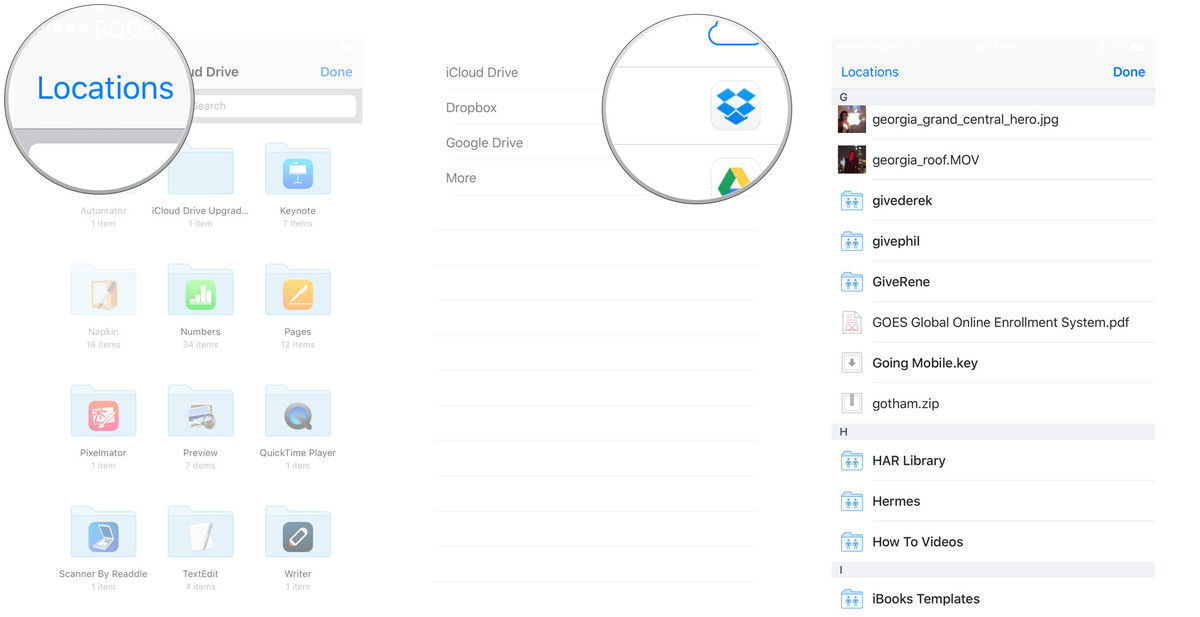Tap the magnified Locations link
The height and width of the screenshot is (617, 1200).
coord(105,88)
